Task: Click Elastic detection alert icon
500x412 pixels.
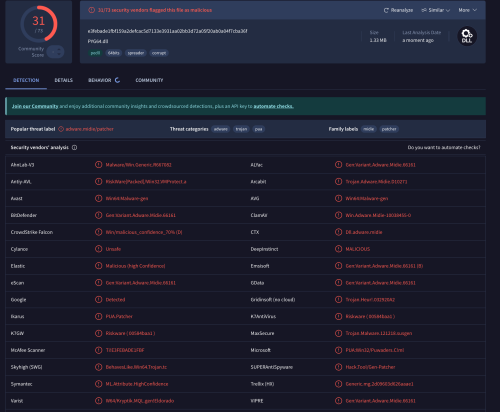Action: [98, 266]
